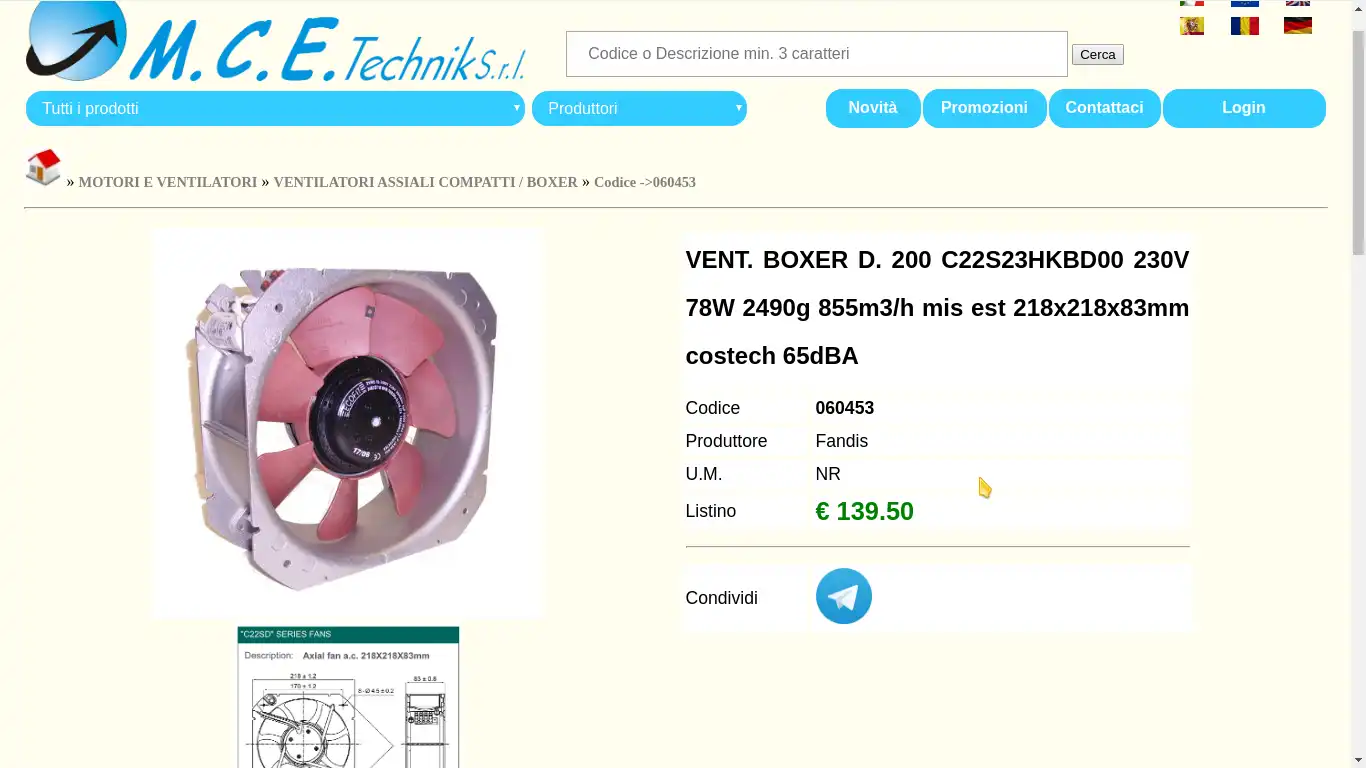
Task: Select the European Union flag icon
Action: [1245, 3]
